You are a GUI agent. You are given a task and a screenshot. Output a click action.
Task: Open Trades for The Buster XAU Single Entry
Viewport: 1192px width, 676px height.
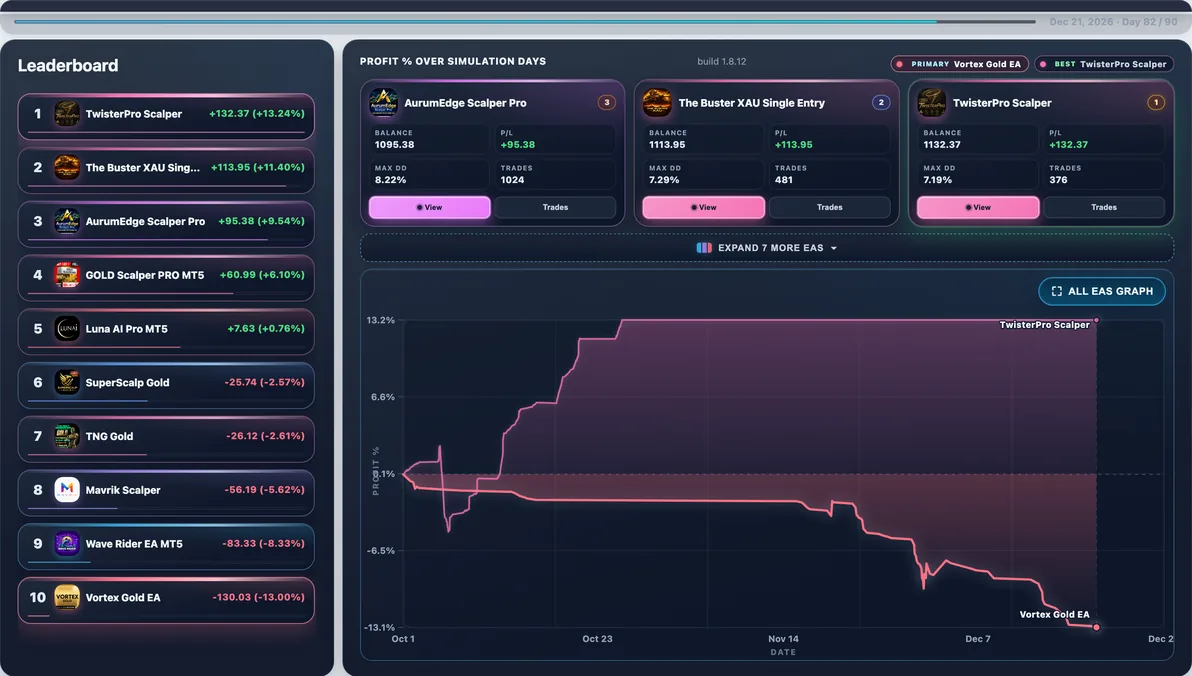point(829,208)
